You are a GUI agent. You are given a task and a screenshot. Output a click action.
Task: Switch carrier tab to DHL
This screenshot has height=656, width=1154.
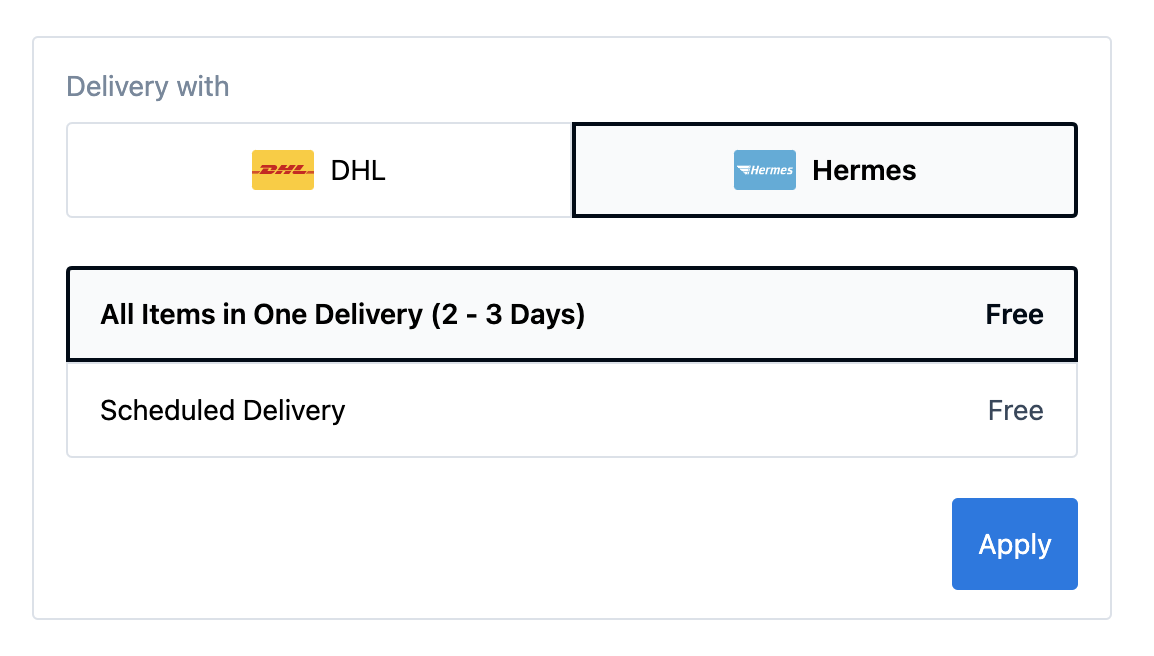coord(319,170)
